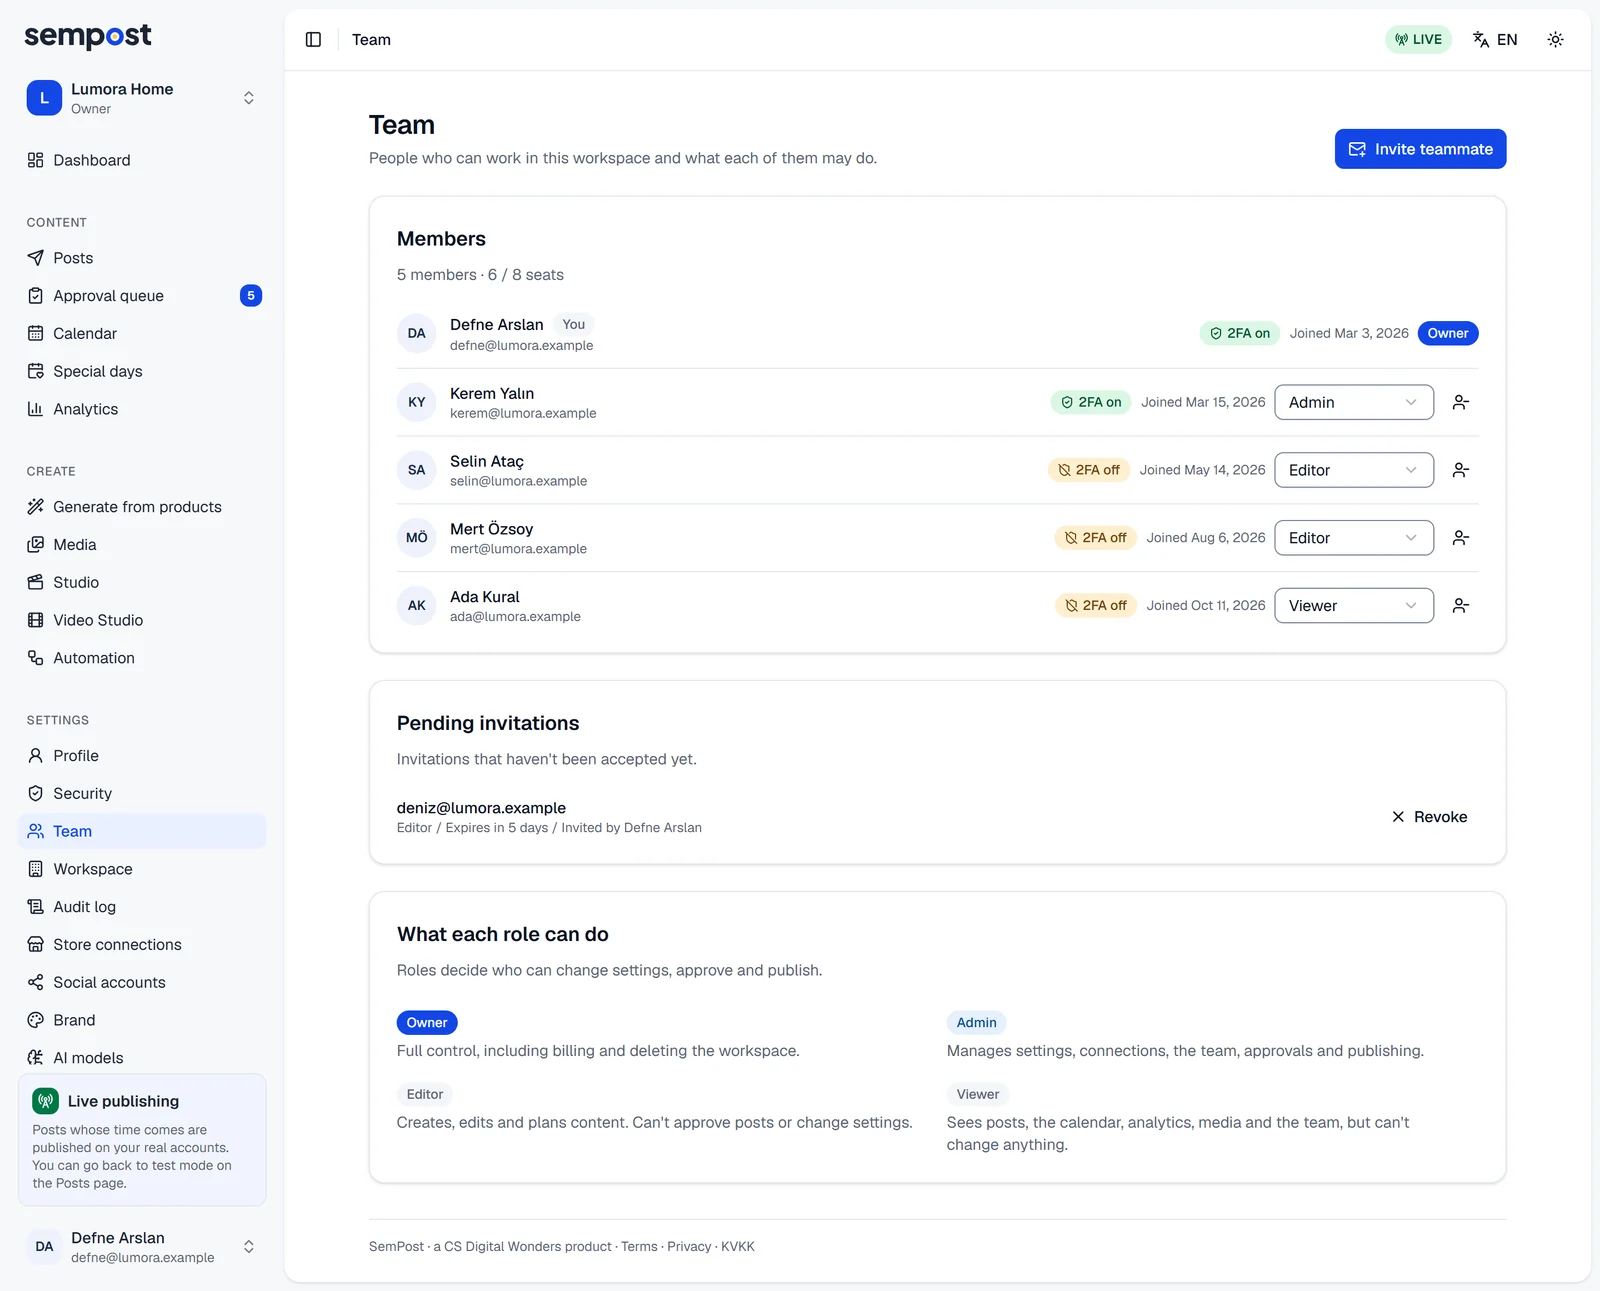Click the kerem@lumora.example email text
The height and width of the screenshot is (1291, 1600).
tap(523, 414)
